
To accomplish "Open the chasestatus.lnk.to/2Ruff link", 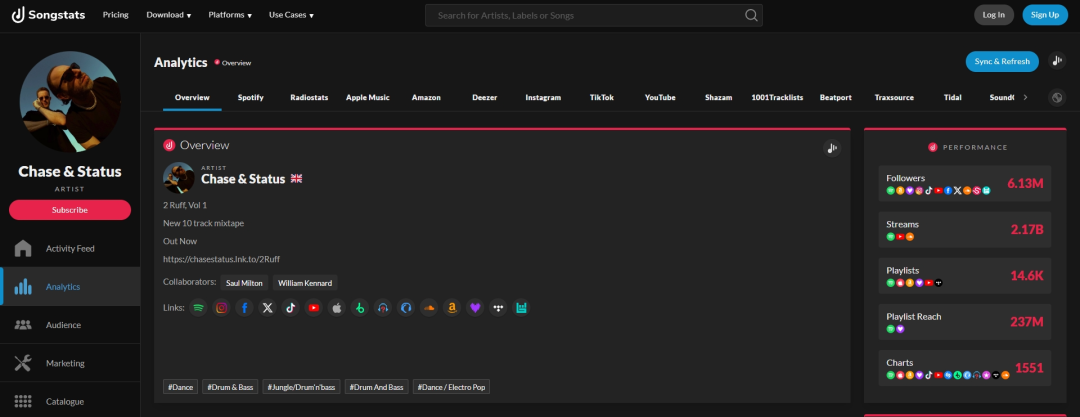I will tap(221, 259).
